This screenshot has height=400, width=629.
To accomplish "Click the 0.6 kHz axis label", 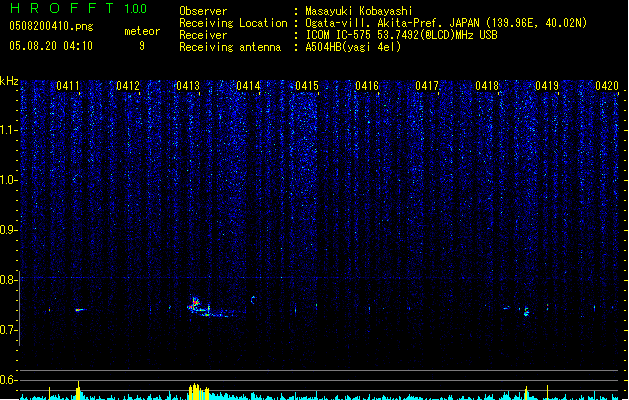I will [8, 380].
